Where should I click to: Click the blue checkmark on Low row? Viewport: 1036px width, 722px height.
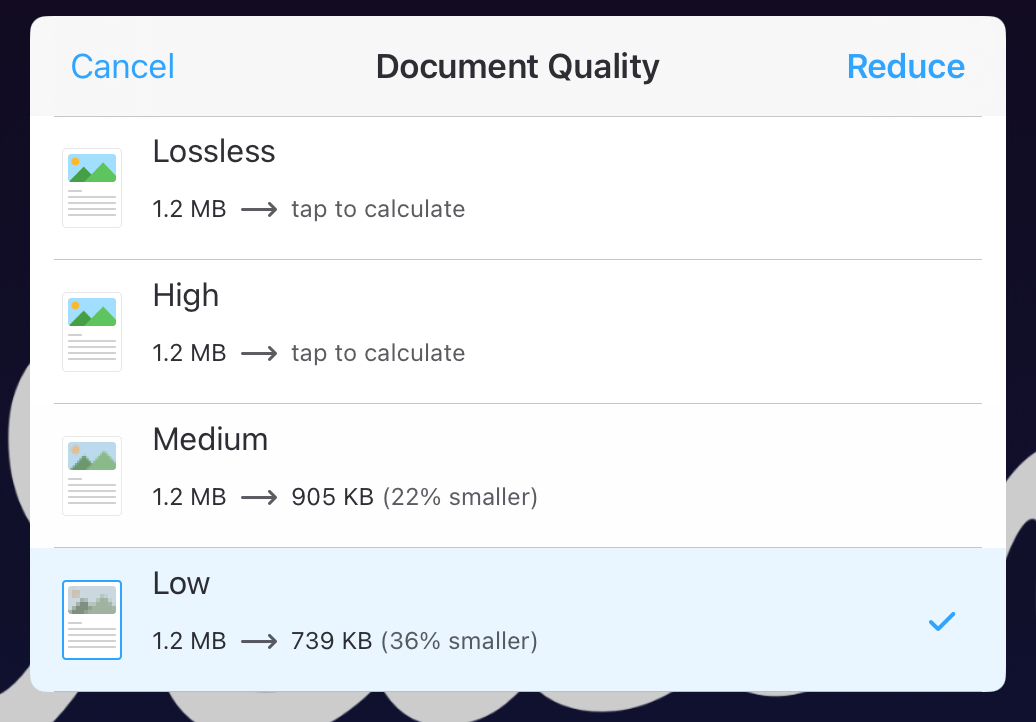point(942,621)
